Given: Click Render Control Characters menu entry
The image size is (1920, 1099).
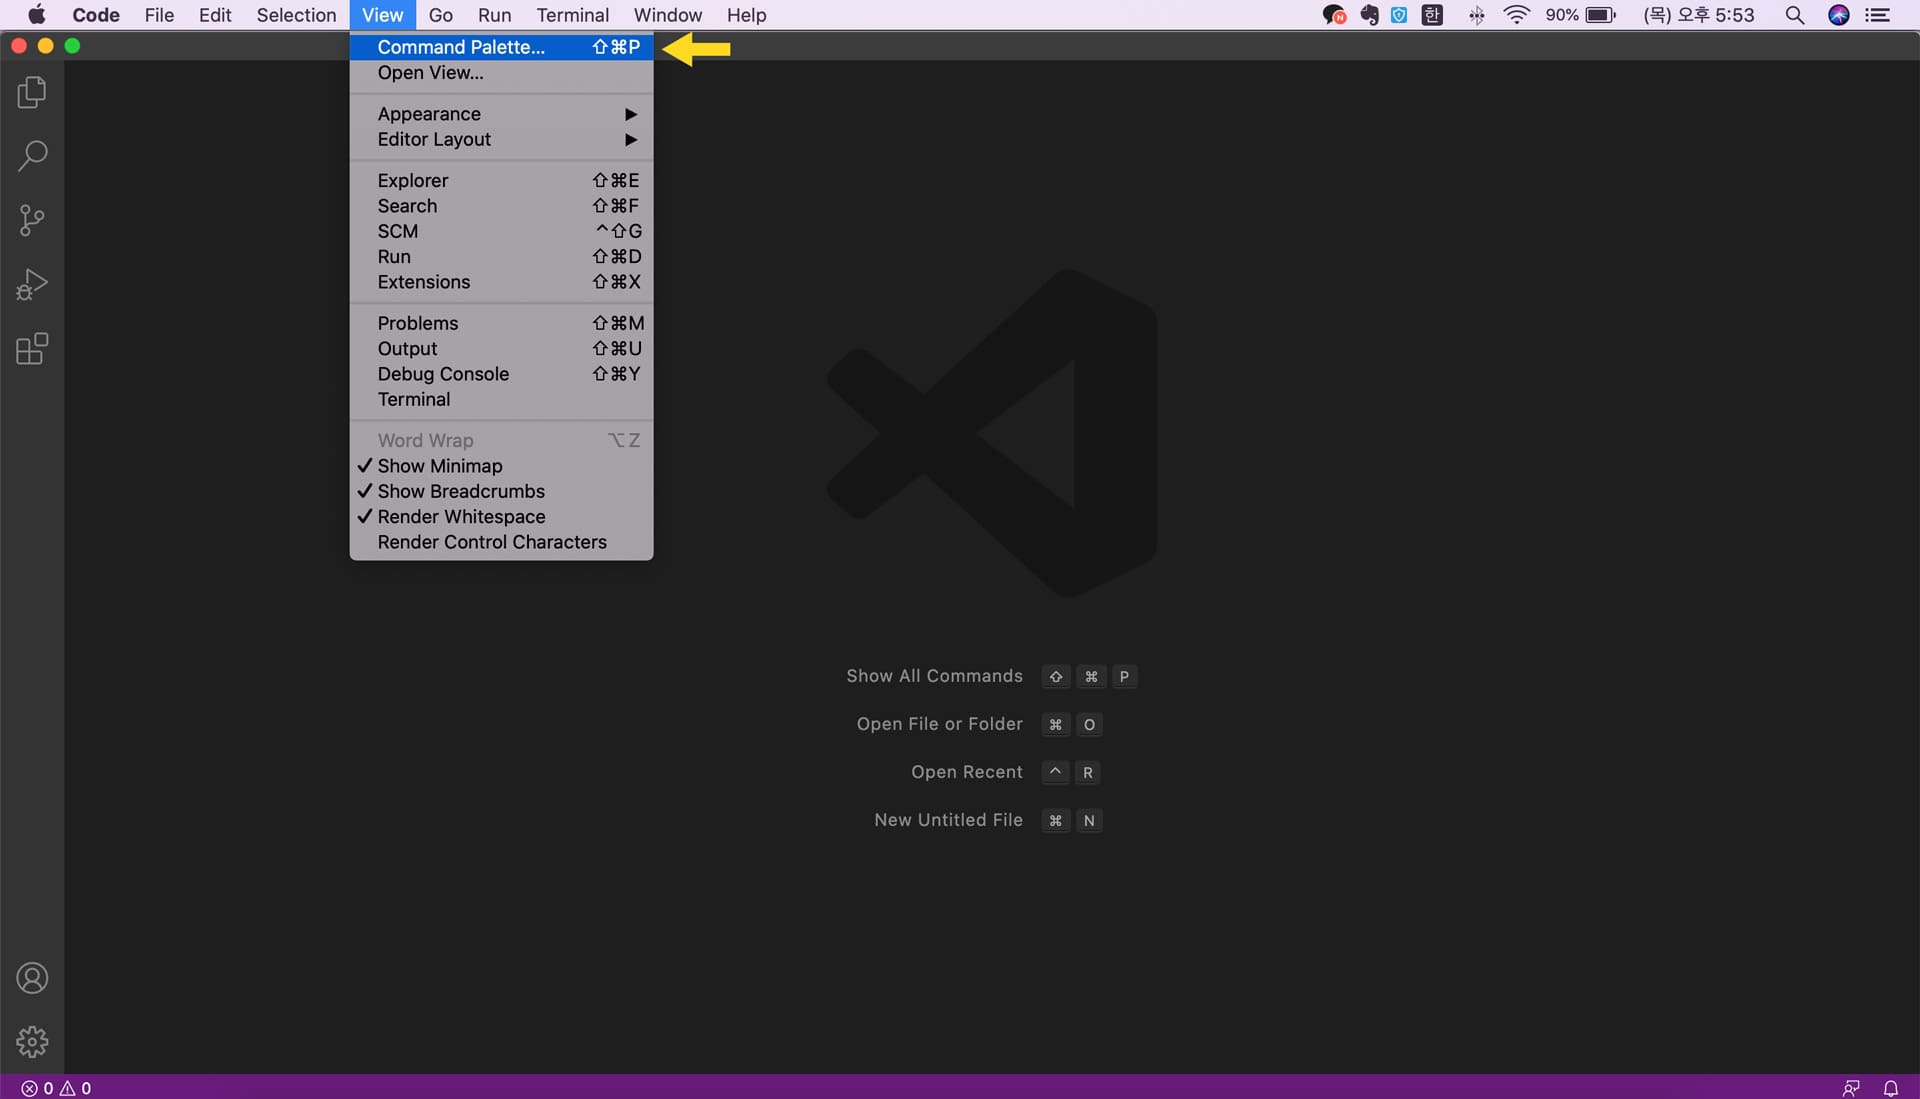Looking at the screenshot, I should 491,541.
